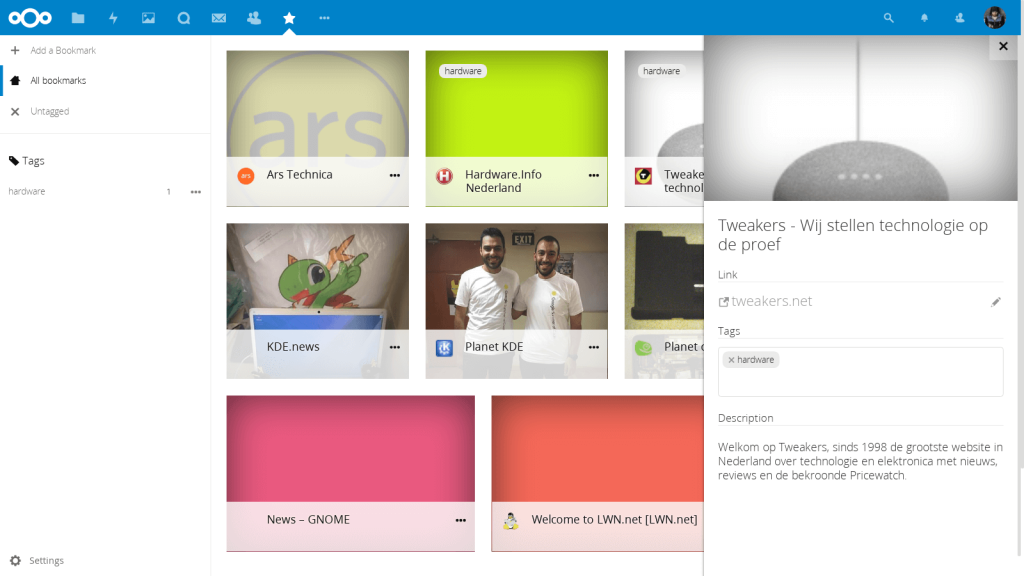This screenshot has width=1024, height=576.
Task: Open the user avatar menu
Action: pos(994,18)
